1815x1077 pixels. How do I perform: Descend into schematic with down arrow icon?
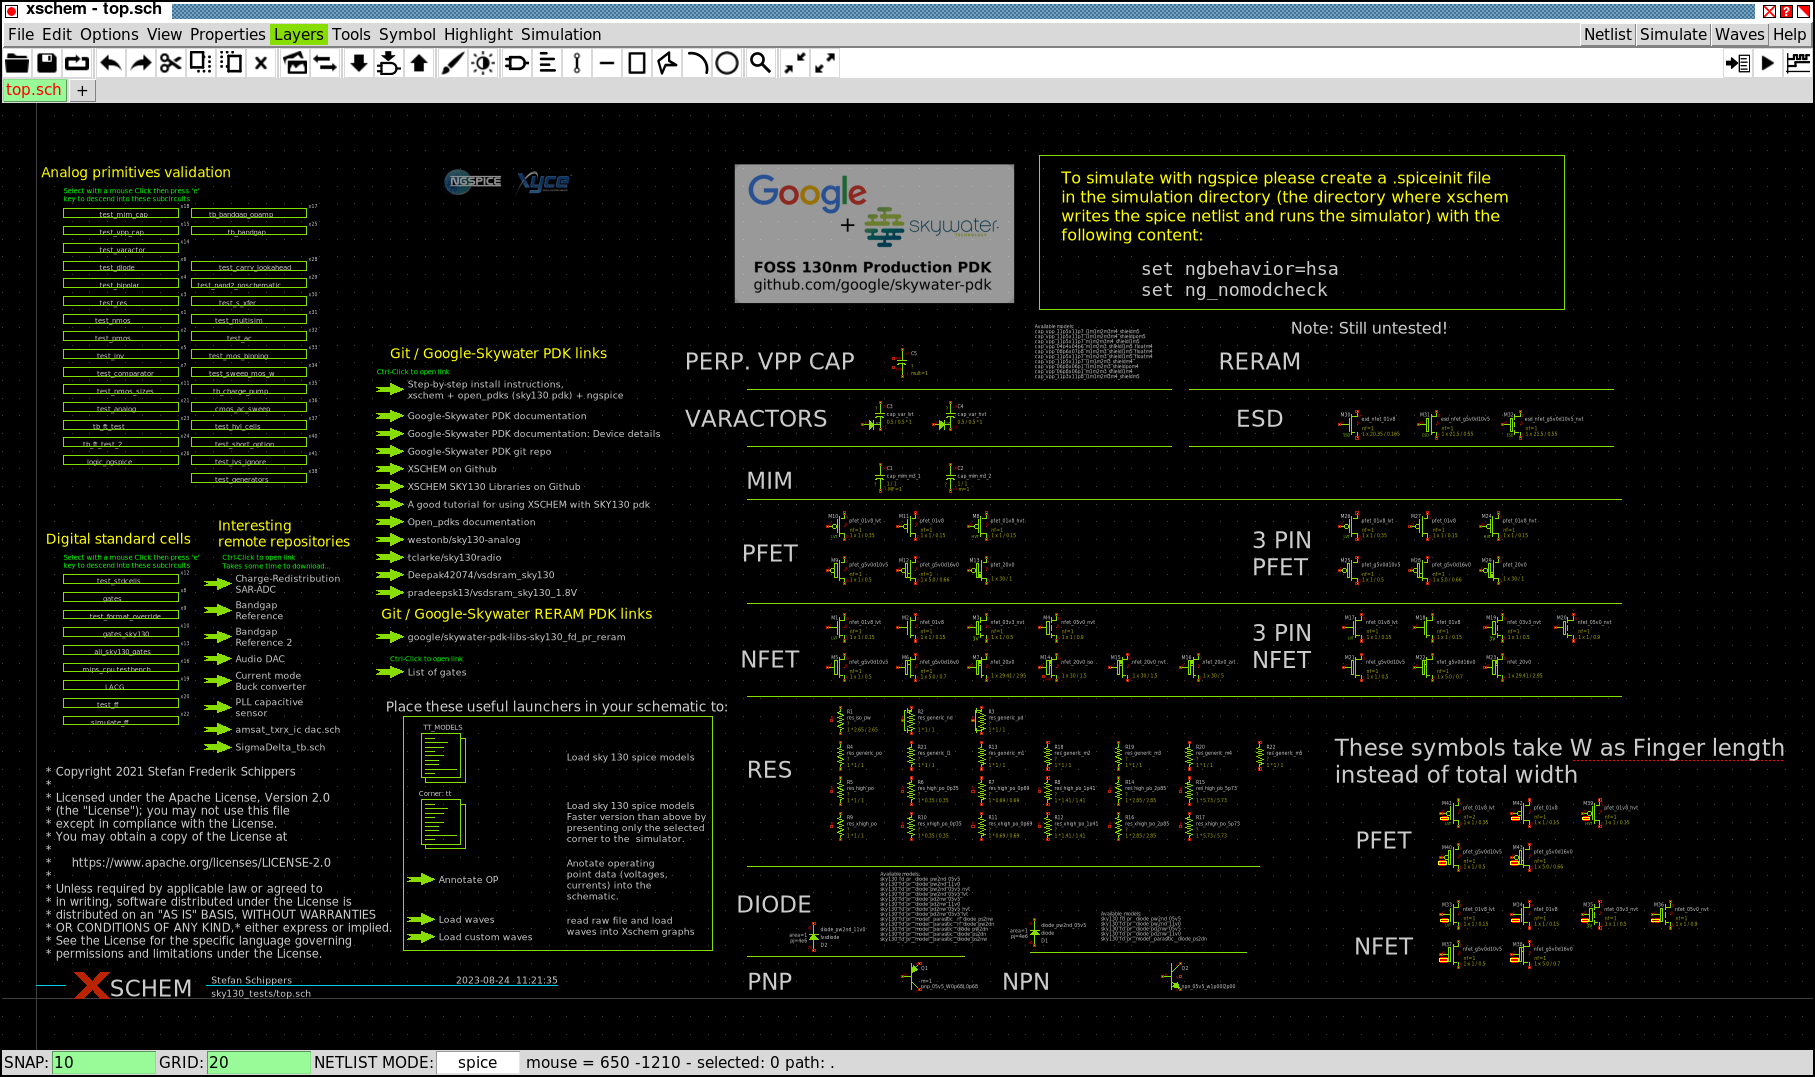359,63
